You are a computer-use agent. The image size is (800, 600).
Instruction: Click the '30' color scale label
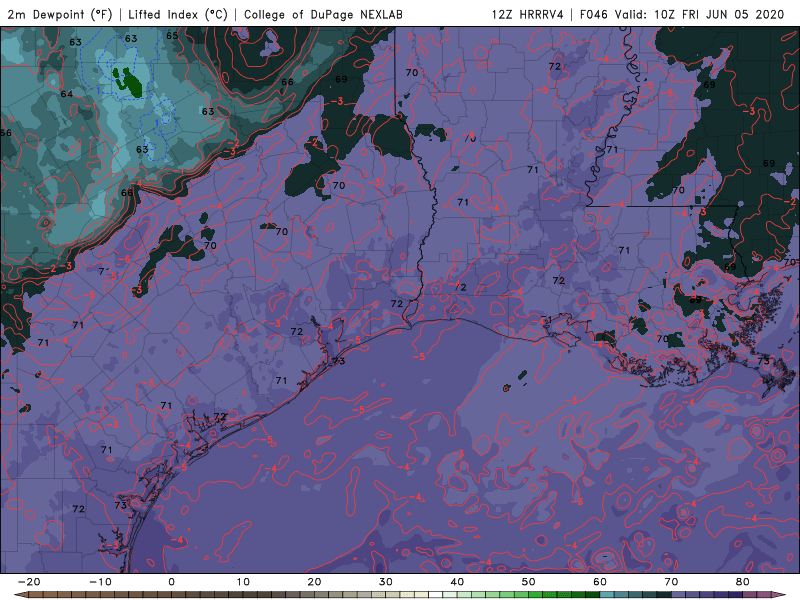coord(386,582)
